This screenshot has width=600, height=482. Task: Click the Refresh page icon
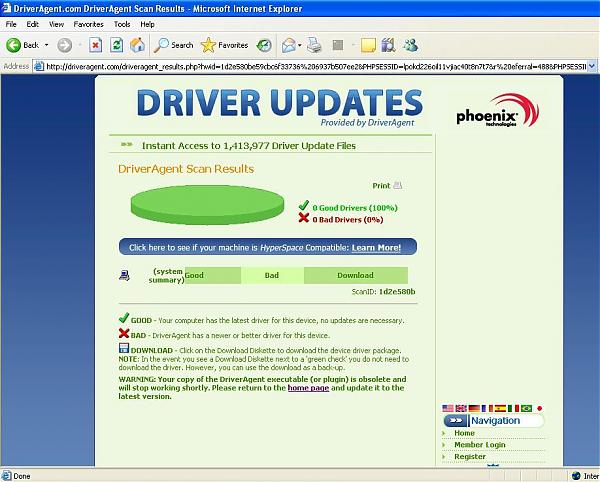[x=116, y=45]
